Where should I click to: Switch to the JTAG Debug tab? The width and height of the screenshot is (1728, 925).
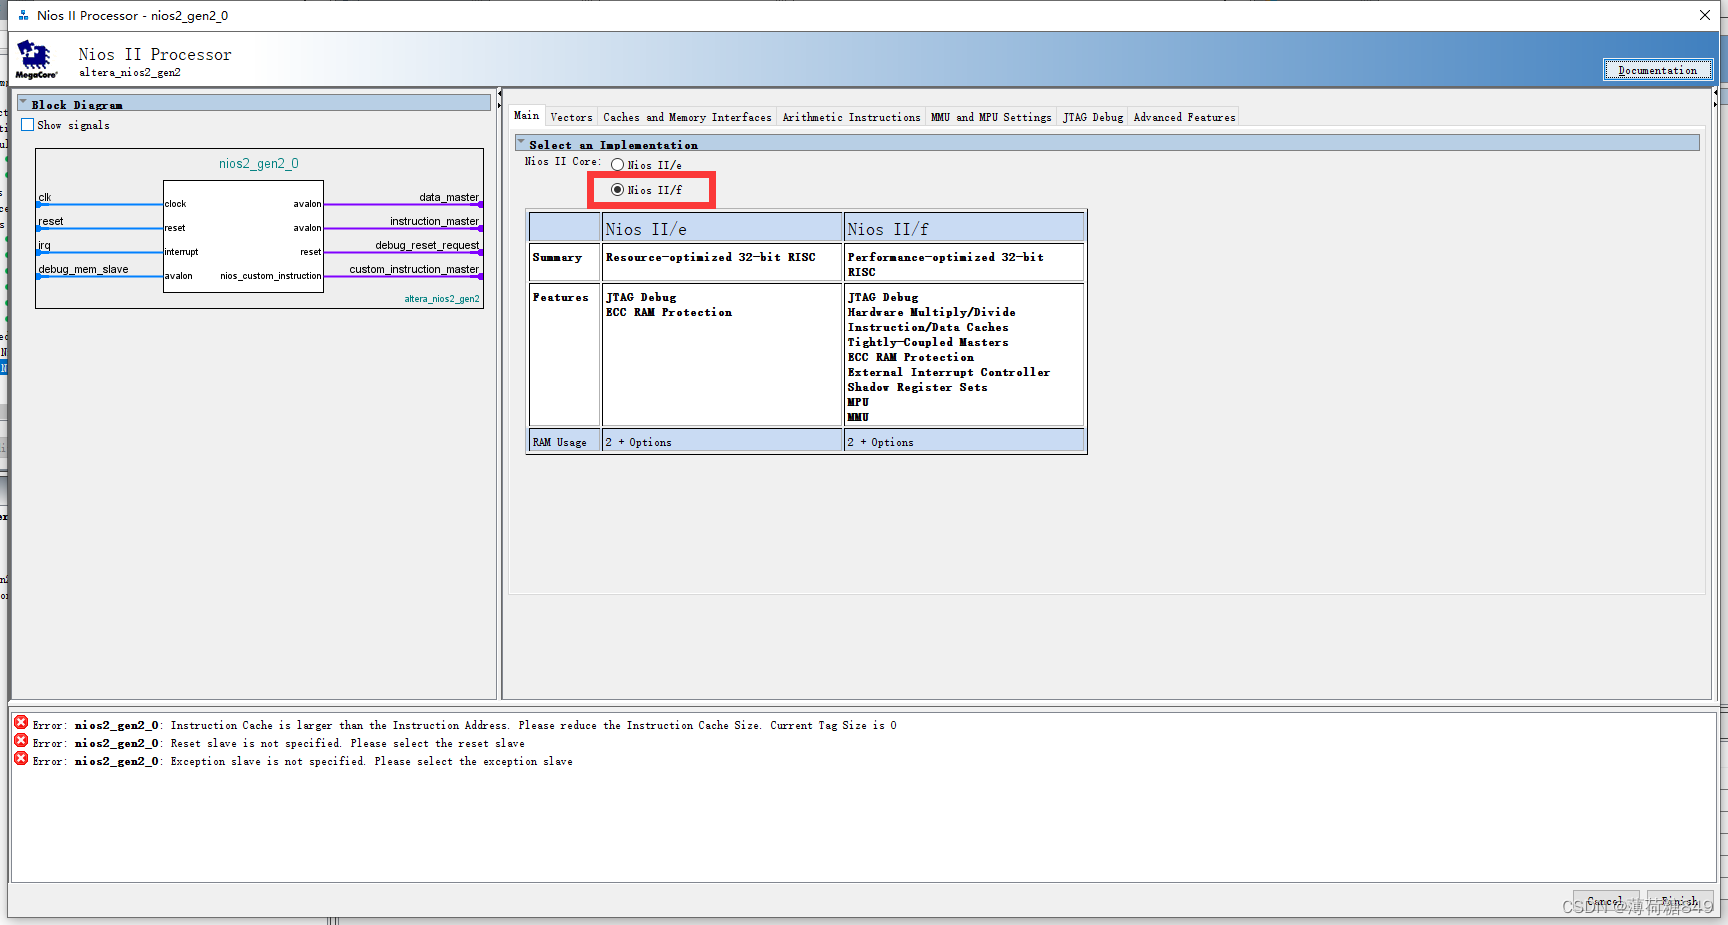tap(1091, 116)
